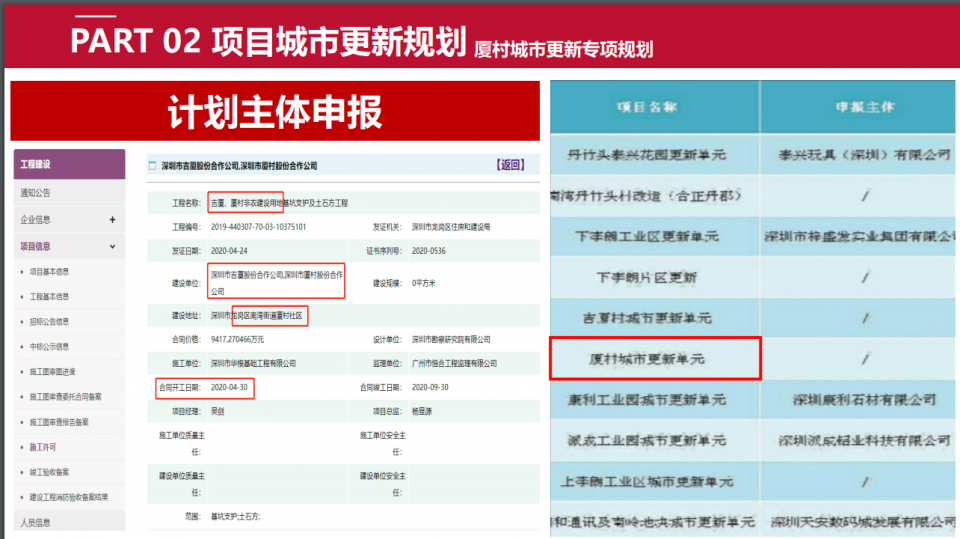
Task: Open the 通知公告 menu item
Action: (x=36, y=193)
